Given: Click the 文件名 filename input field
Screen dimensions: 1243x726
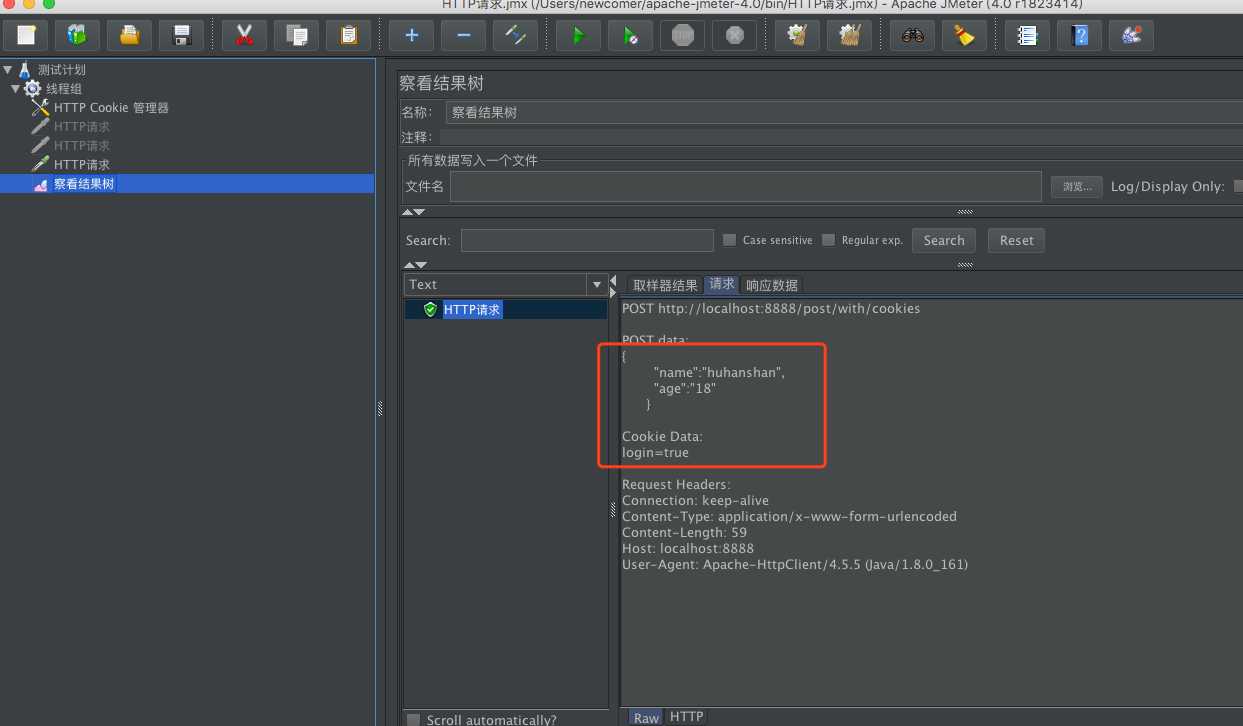Looking at the screenshot, I should pyautogui.click(x=745, y=187).
